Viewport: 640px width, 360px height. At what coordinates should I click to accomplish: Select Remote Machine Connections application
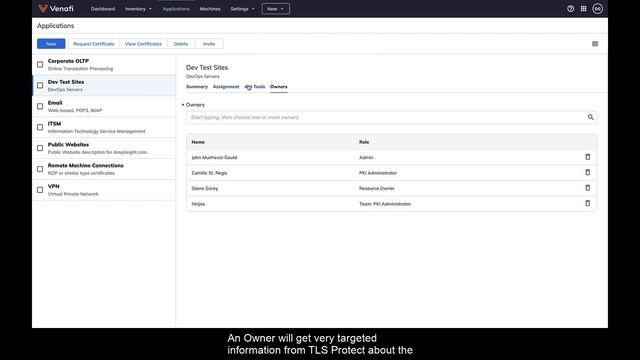(x=104, y=169)
